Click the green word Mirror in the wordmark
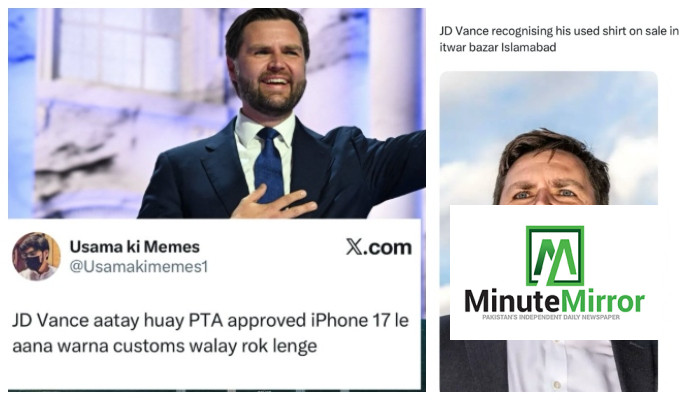Image resolution: width=700 pixels, height=400 pixels. point(603,301)
